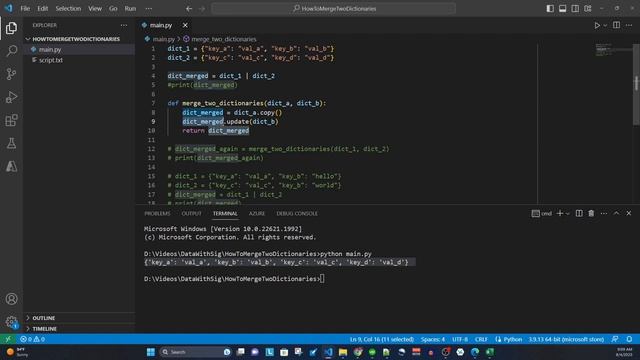The image size is (640, 360).
Task: Switch to the AZURE panel tab
Action: click(257, 213)
